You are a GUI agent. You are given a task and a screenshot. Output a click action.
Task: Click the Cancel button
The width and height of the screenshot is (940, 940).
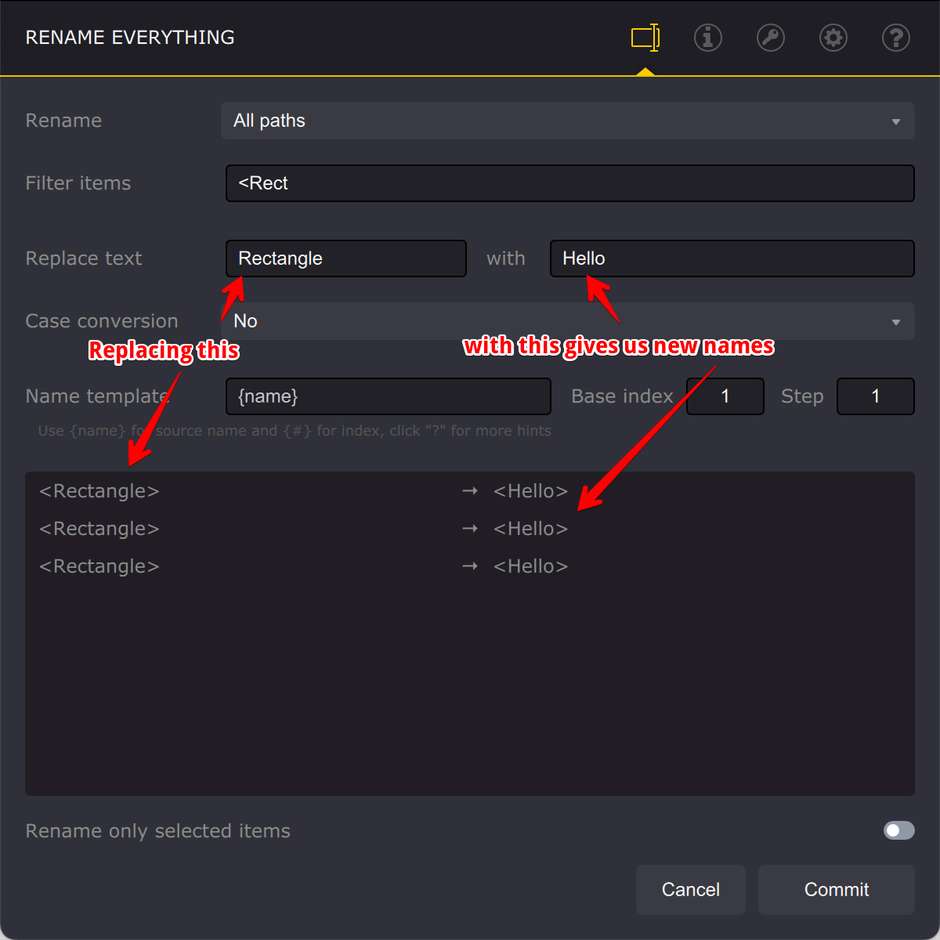[691, 889]
